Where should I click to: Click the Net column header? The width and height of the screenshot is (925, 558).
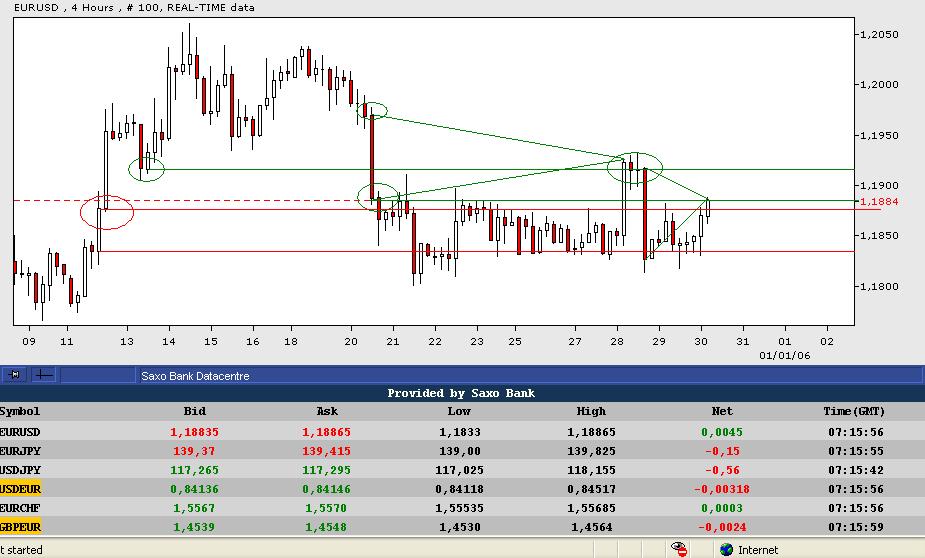[x=722, y=411]
